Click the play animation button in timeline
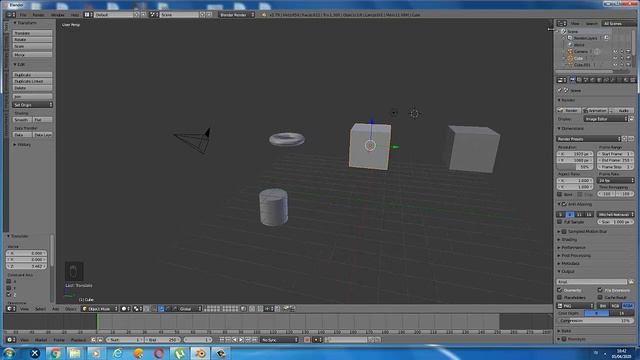 241,340
